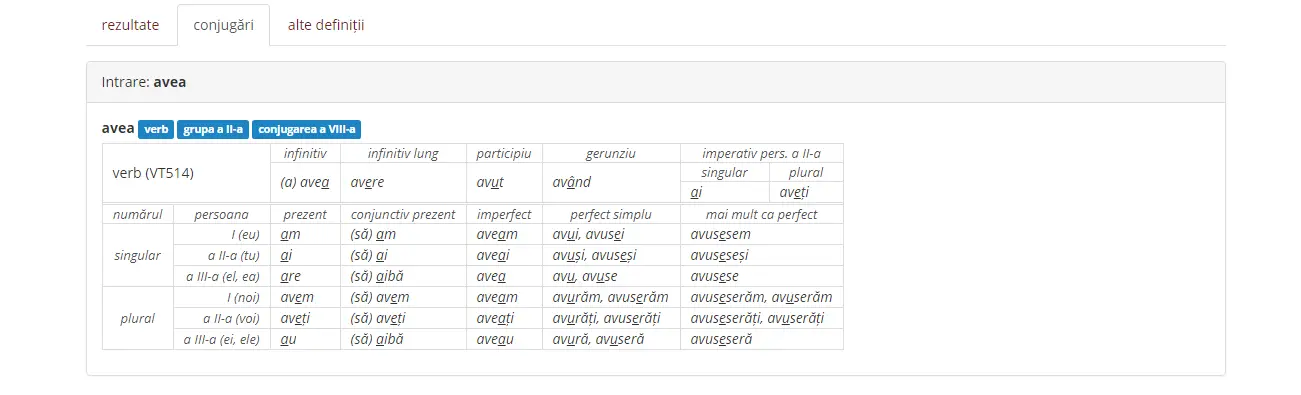Viewport: 1301px width, 395px height.
Task: Click the verb (VT514) cell
Action: coord(186,173)
